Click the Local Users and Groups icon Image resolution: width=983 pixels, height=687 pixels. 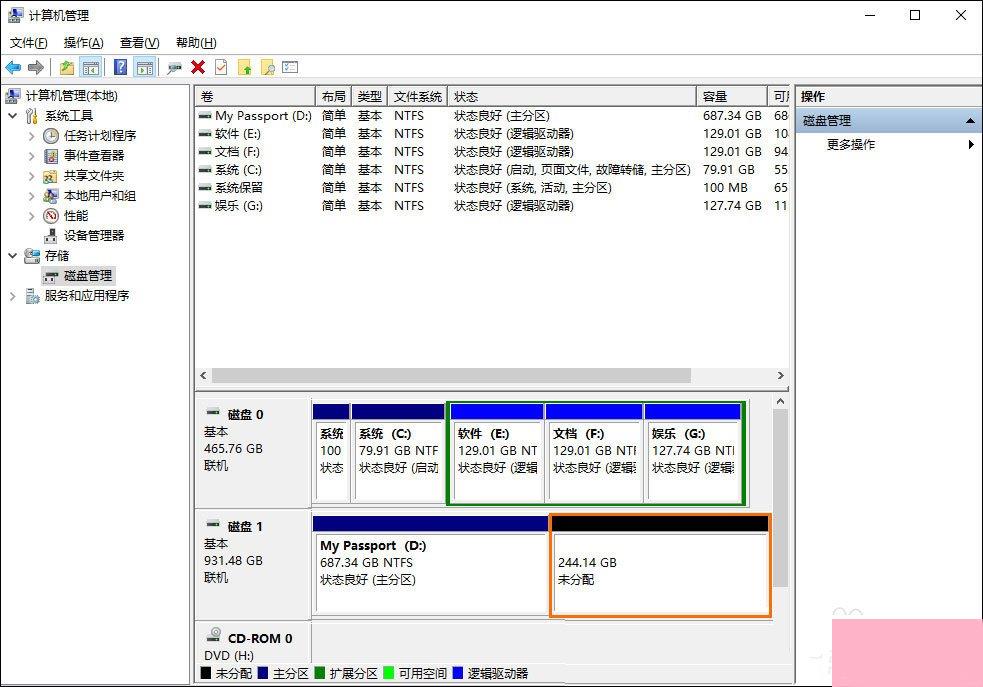[x=51, y=196]
